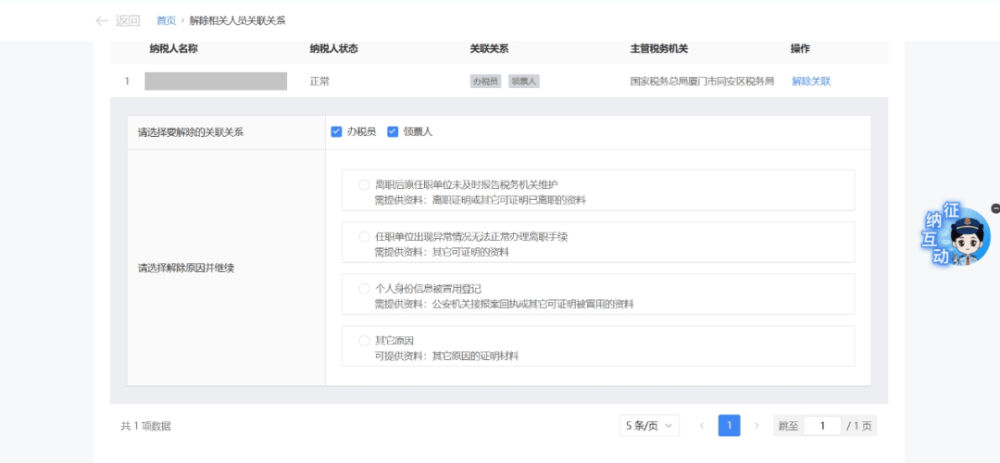Screen dimensions: 1000x463
Task: Click 解除关联 in row 1
Action: click(811, 81)
